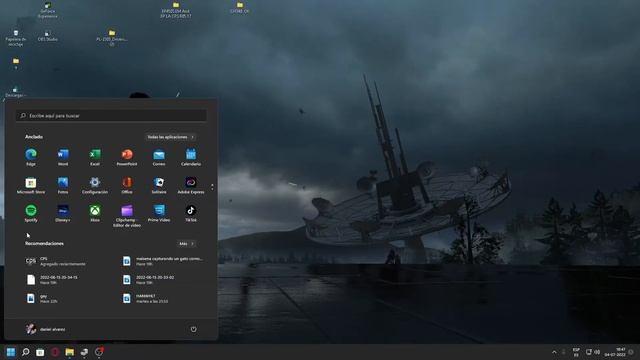
Task: Launch Spotify from the Start menu
Action: click(x=31, y=213)
